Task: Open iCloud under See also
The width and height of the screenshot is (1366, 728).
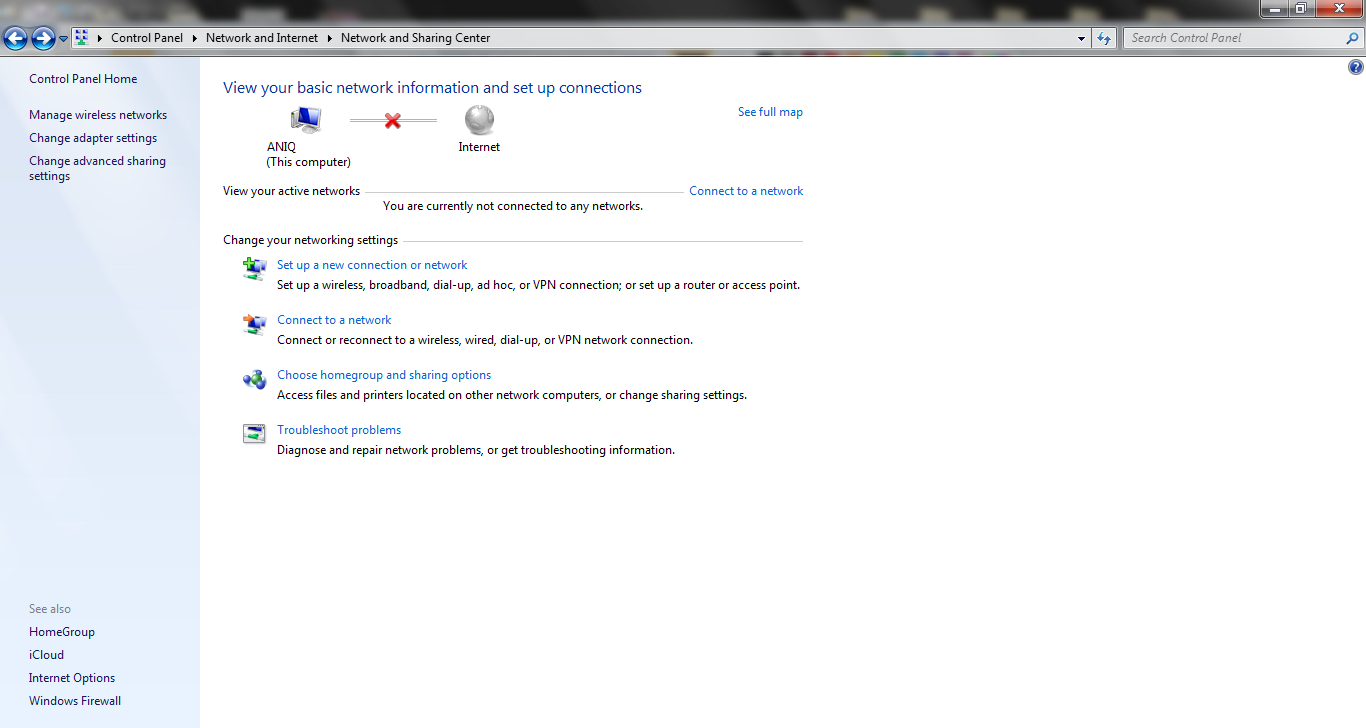Action: click(46, 655)
